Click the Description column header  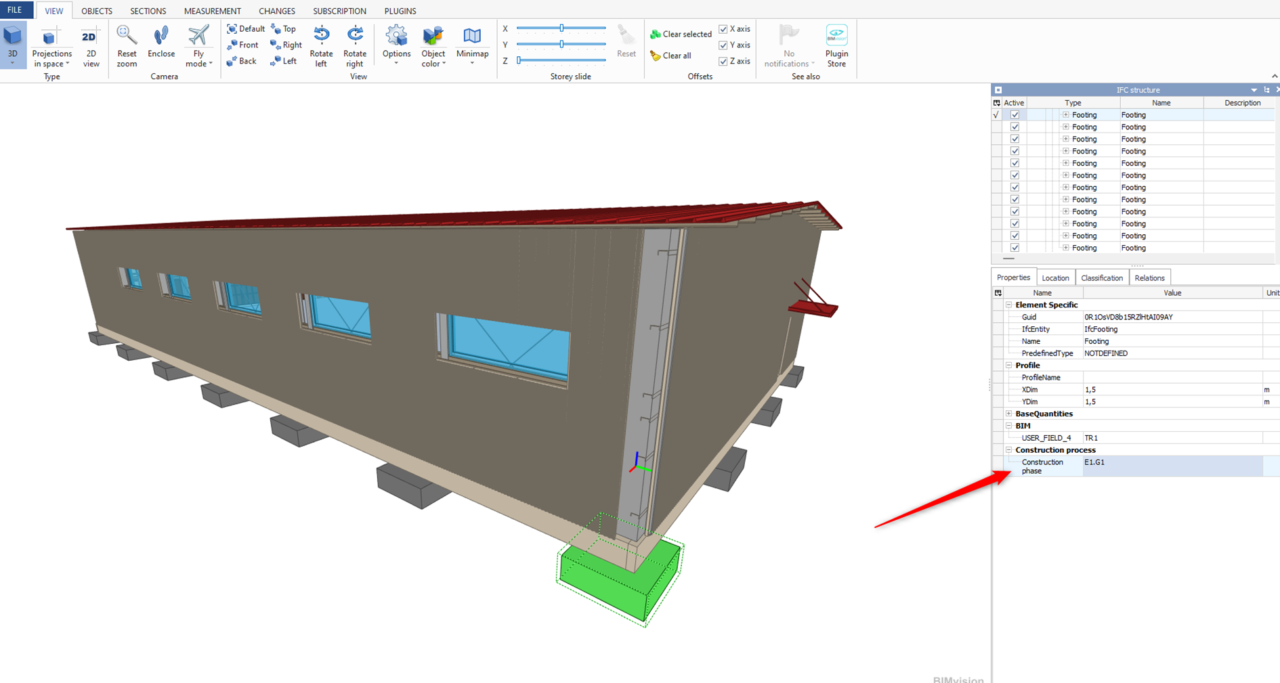click(1242, 103)
